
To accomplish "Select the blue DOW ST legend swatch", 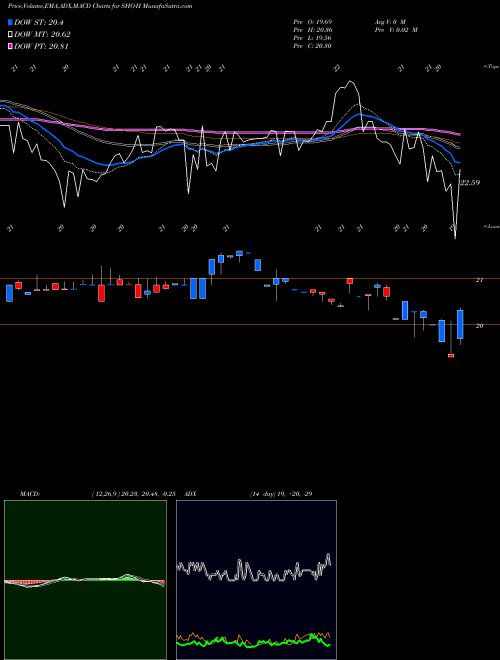I will [x=10, y=22].
